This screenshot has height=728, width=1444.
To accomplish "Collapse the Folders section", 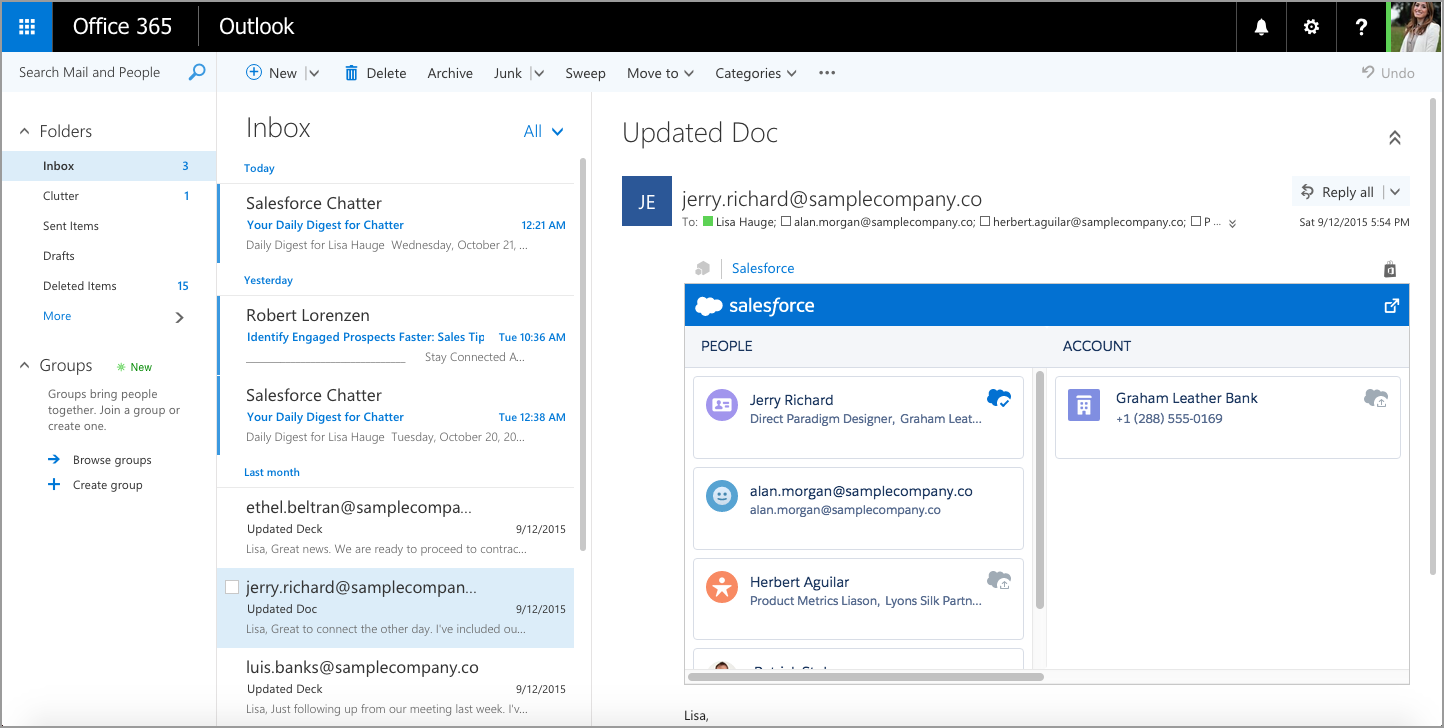I will [25, 131].
